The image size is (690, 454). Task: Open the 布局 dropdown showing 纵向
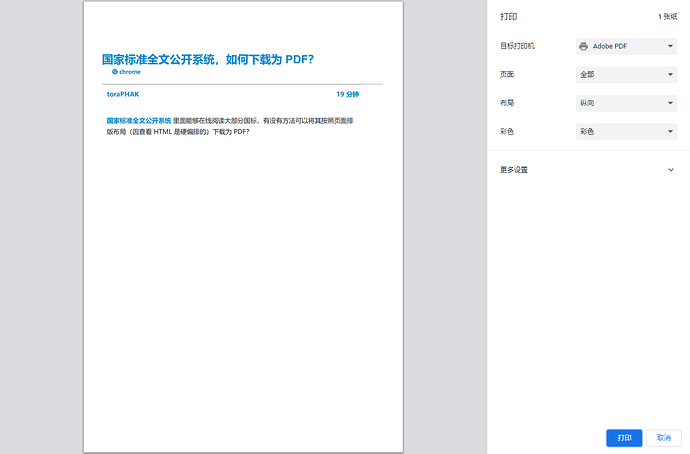click(626, 103)
